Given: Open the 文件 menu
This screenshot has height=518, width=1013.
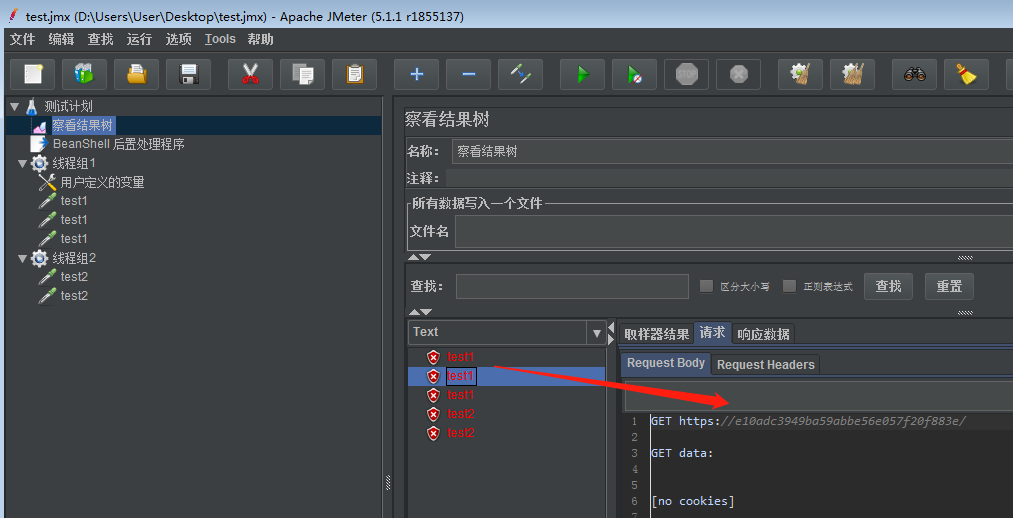Looking at the screenshot, I should pyautogui.click(x=23, y=39).
